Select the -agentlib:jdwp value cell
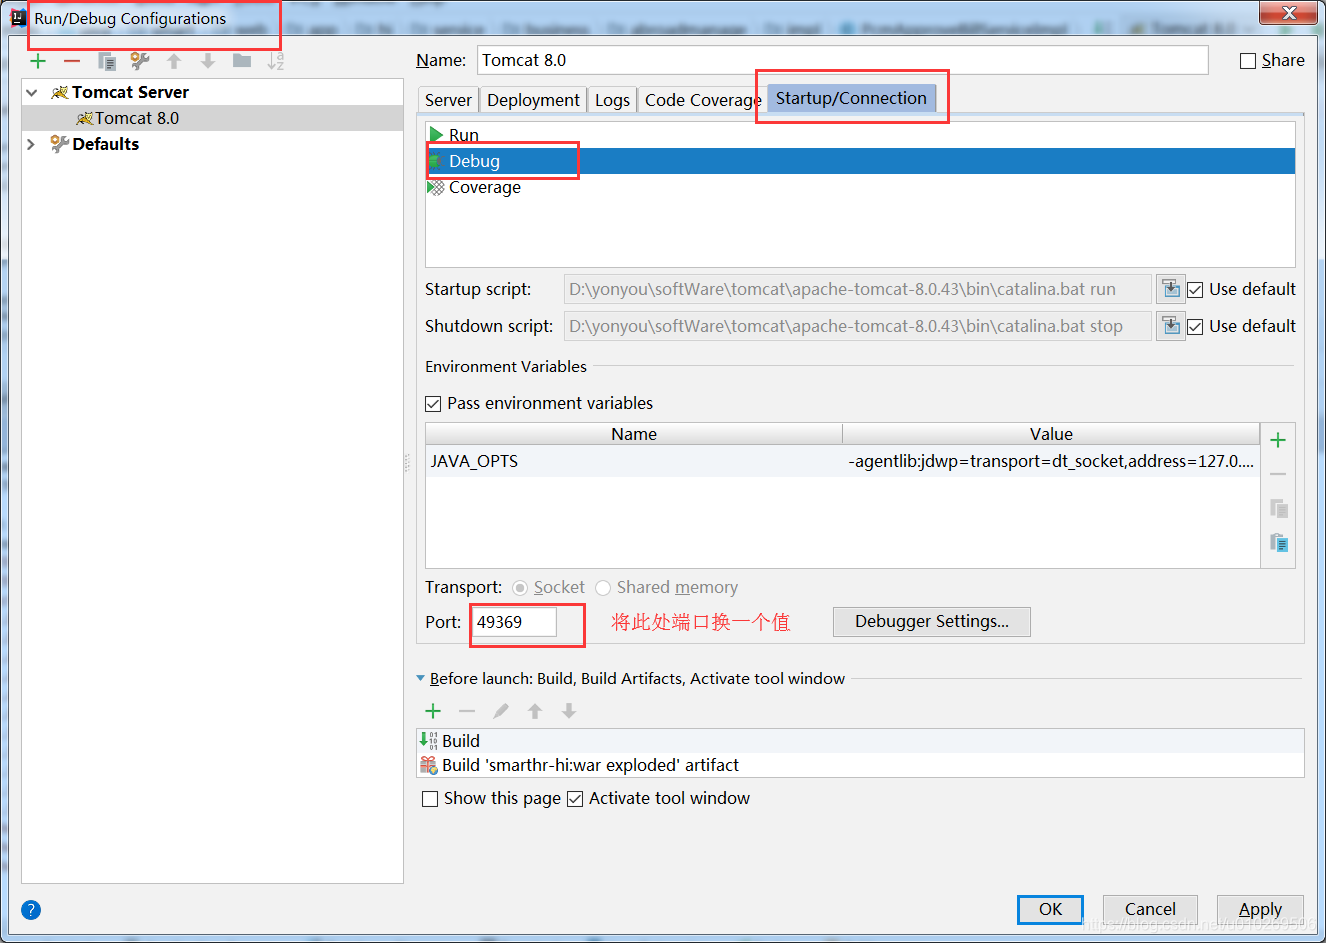The image size is (1326, 943). point(1051,461)
